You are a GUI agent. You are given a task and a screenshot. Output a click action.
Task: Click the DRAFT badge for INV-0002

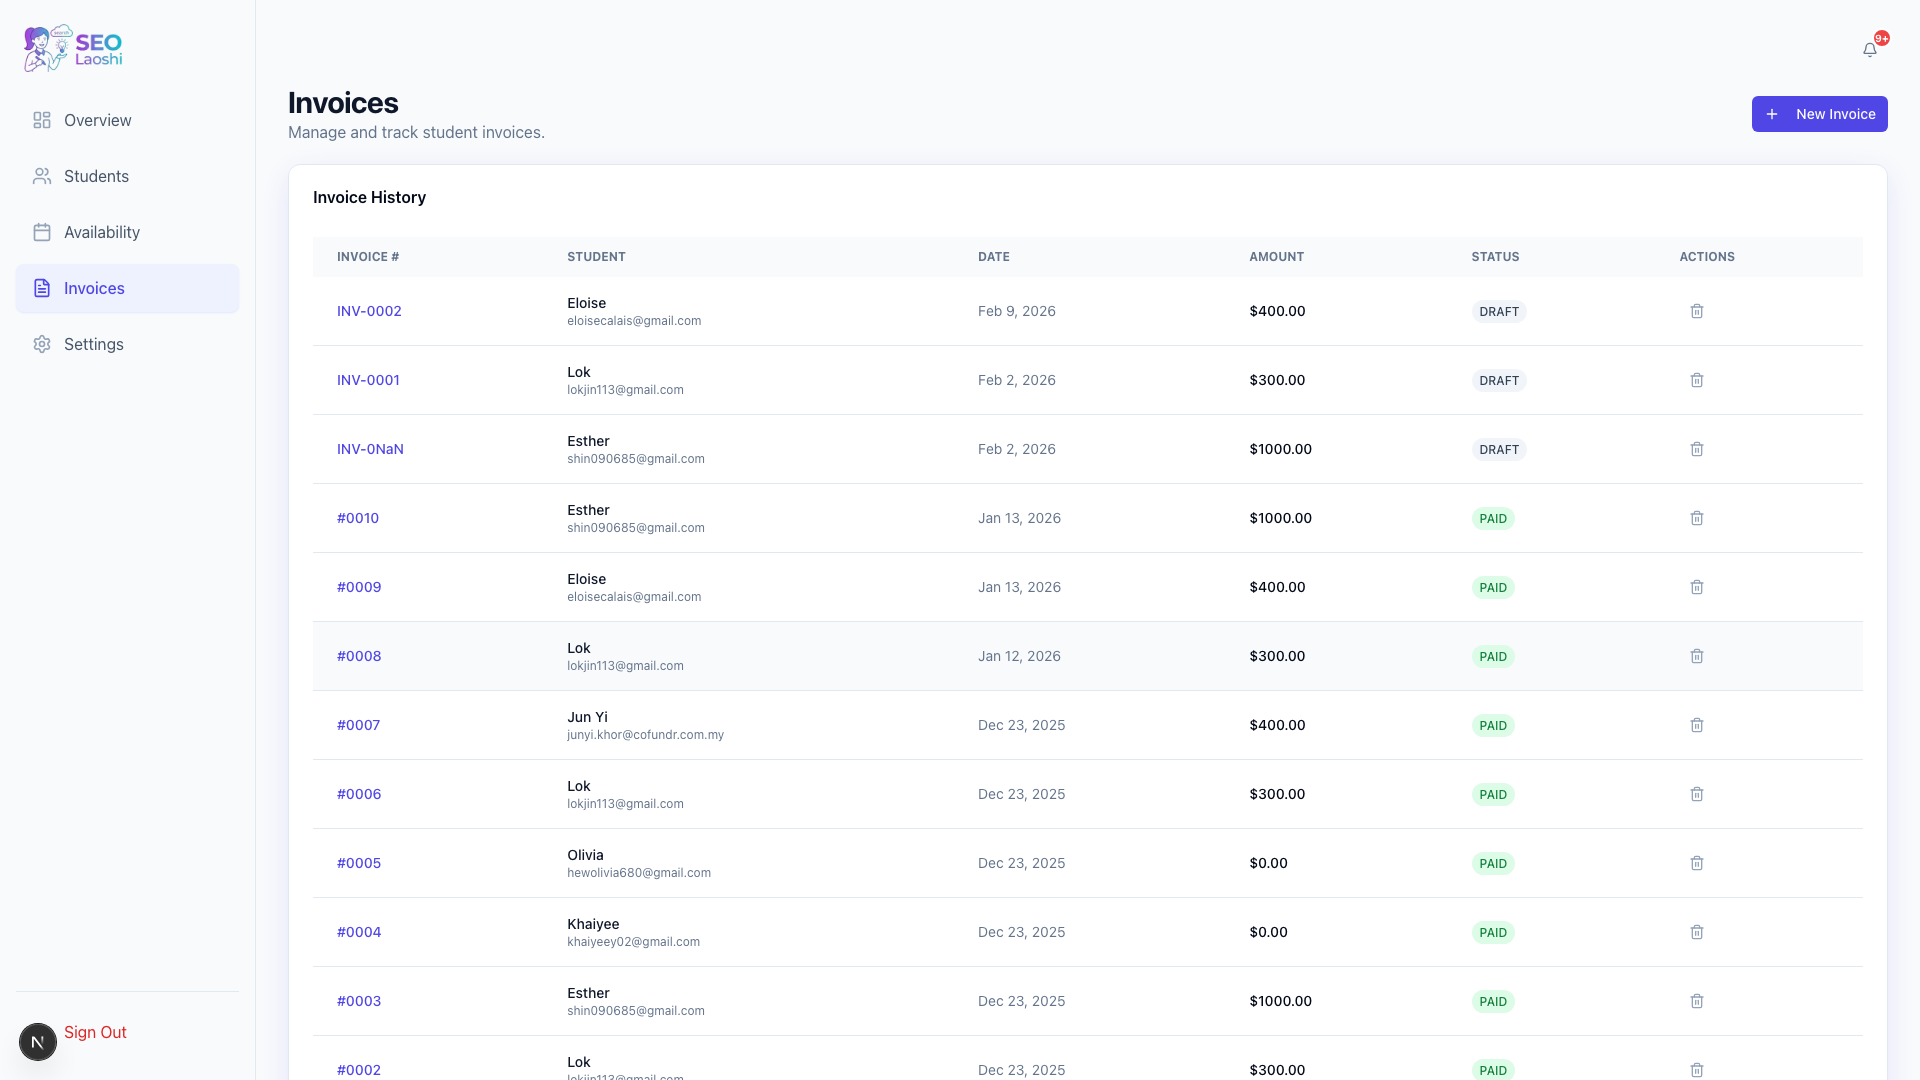coord(1498,311)
